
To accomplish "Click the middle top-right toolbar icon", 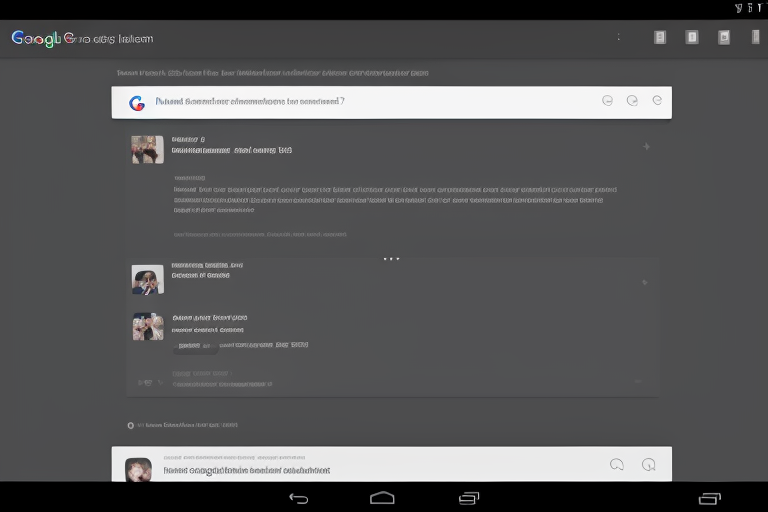I will click(692, 38).
